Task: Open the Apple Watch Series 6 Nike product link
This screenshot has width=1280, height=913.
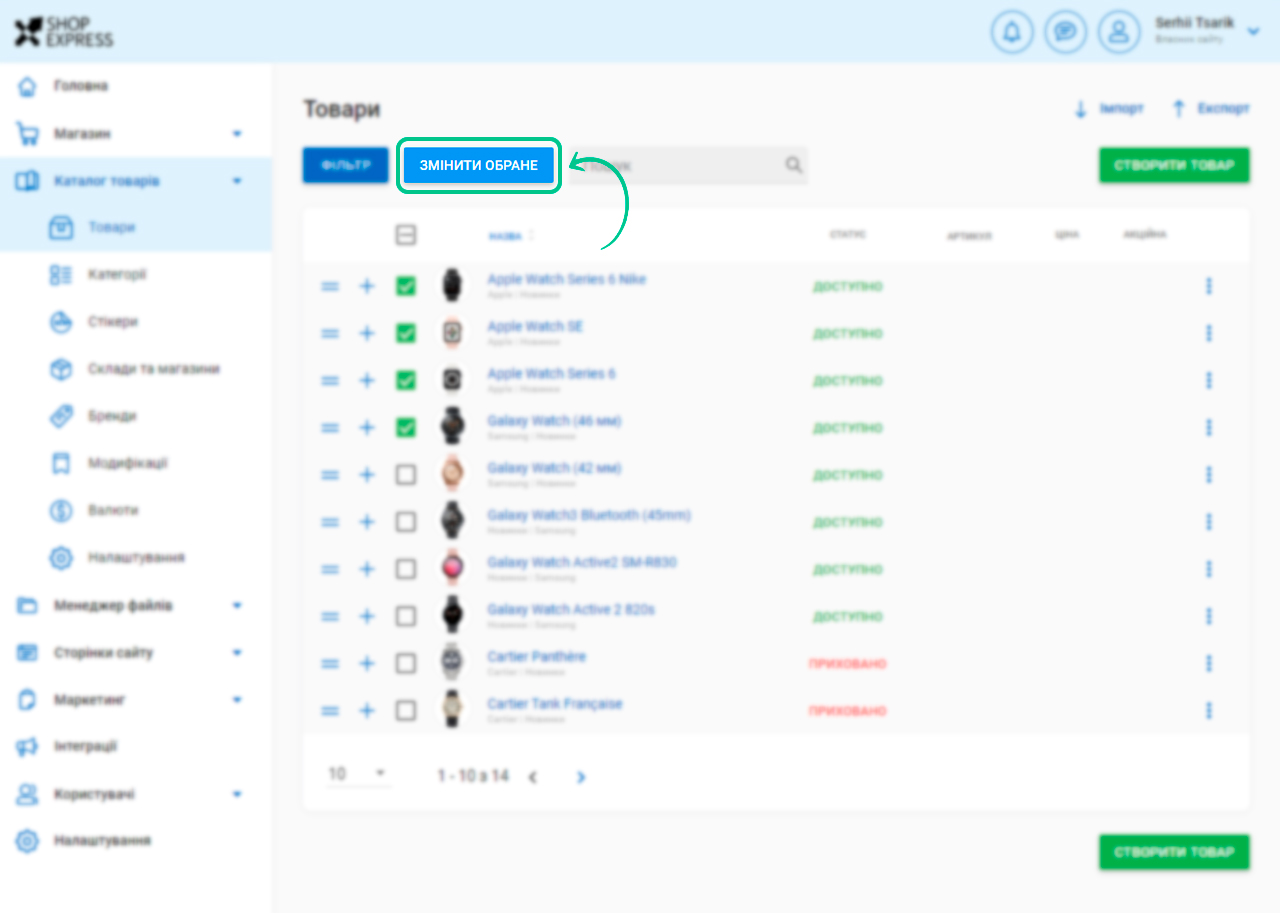Action: coord(567,279)
